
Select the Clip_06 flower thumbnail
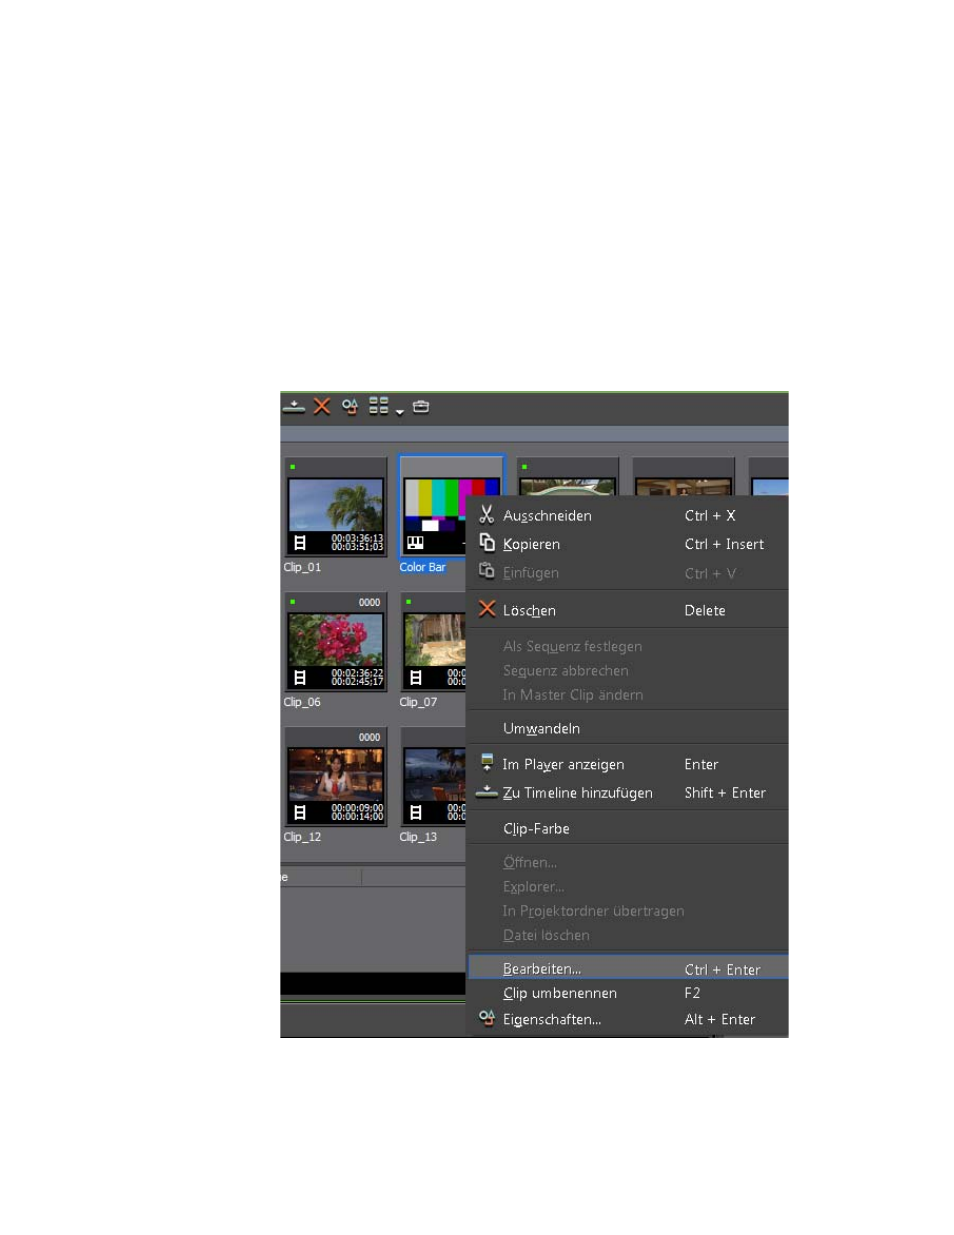tap(336, 641)
